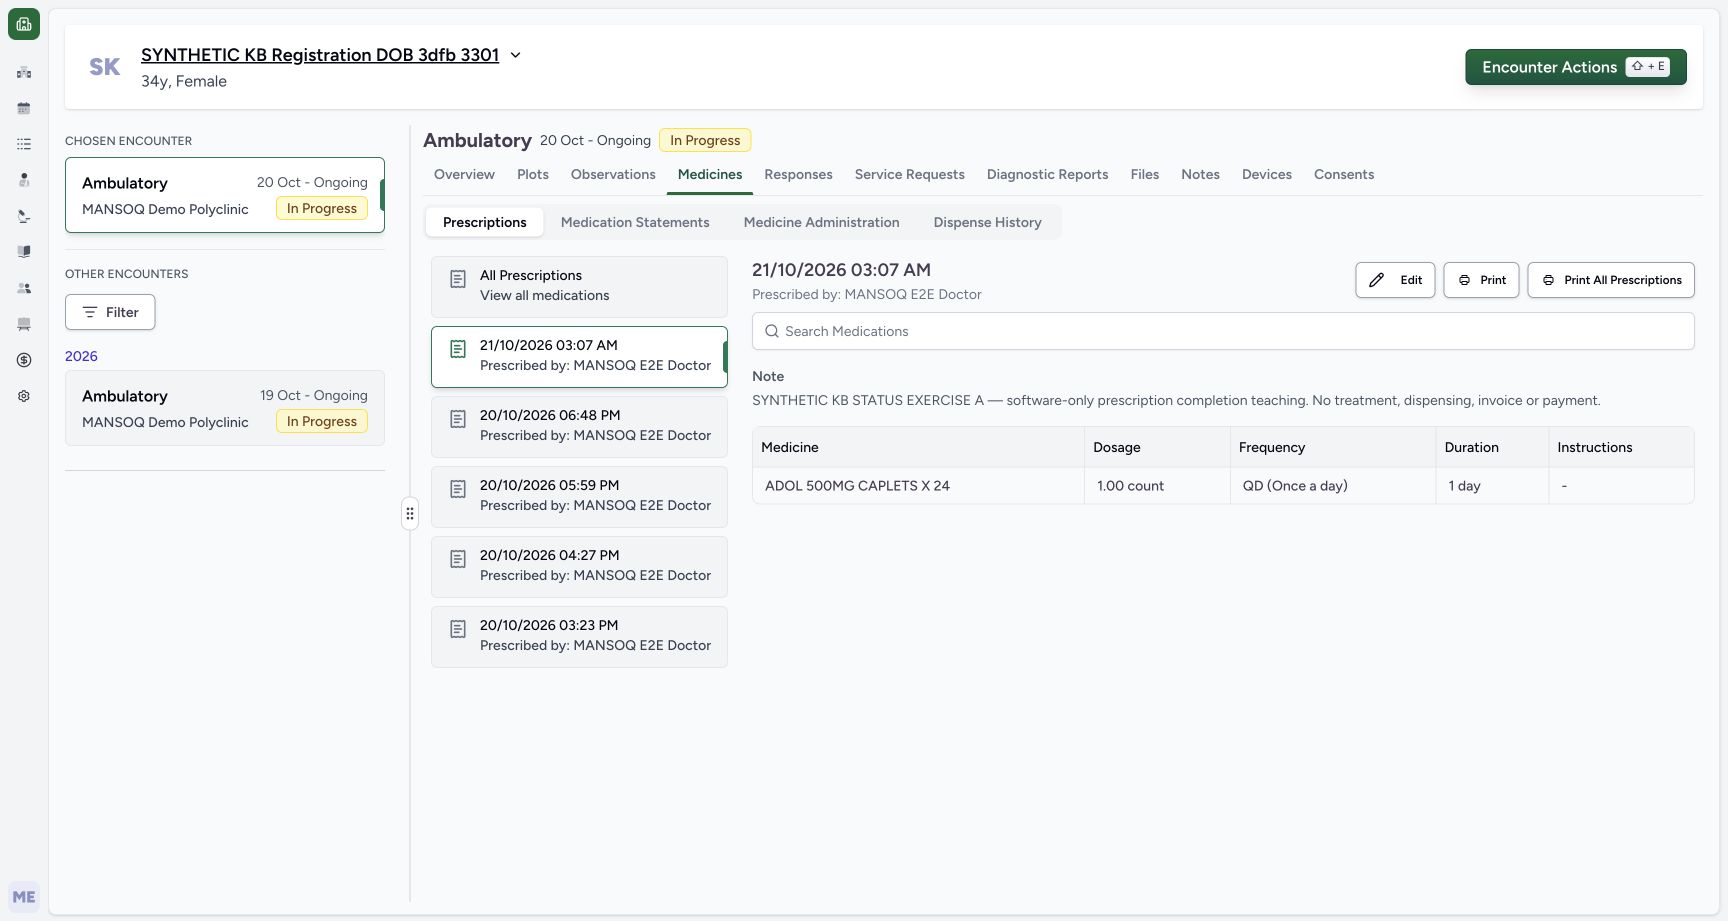This screenshot has width=1728, height=921.
Task: Open the dollar billing sidebar icon
Action: click(x=24, y=360)
